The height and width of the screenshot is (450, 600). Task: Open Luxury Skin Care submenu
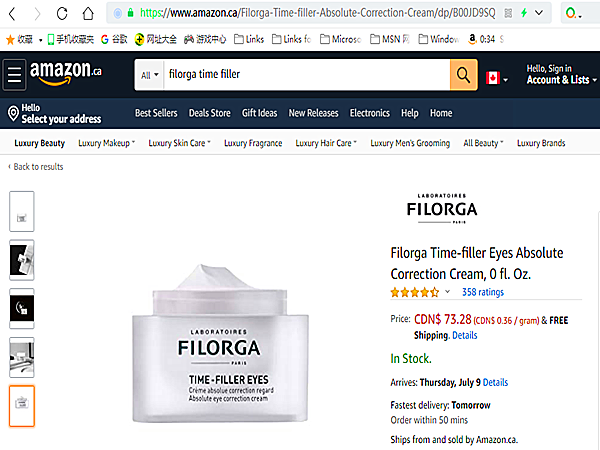click(179, 143)
